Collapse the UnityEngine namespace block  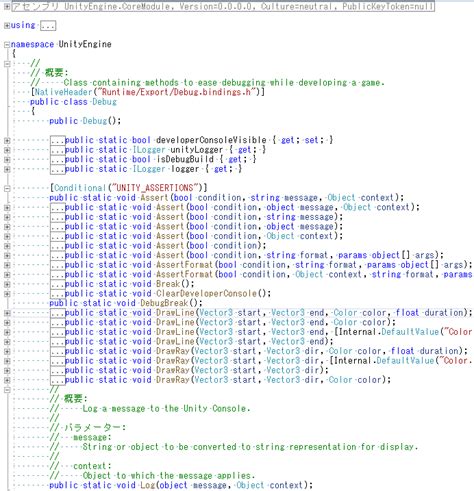[x=7, y=45]
